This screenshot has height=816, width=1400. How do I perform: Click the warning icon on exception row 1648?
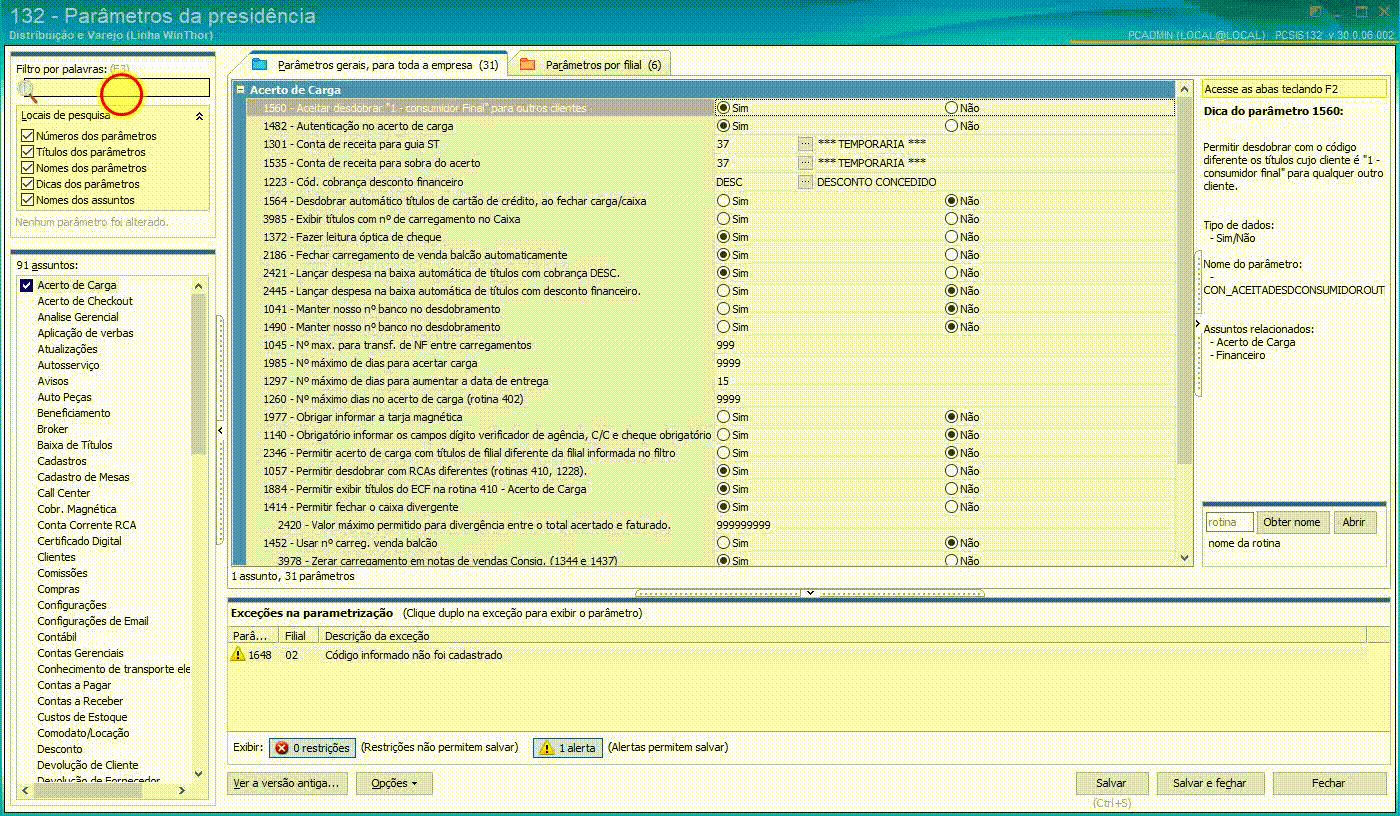click(x=238, y=655)
